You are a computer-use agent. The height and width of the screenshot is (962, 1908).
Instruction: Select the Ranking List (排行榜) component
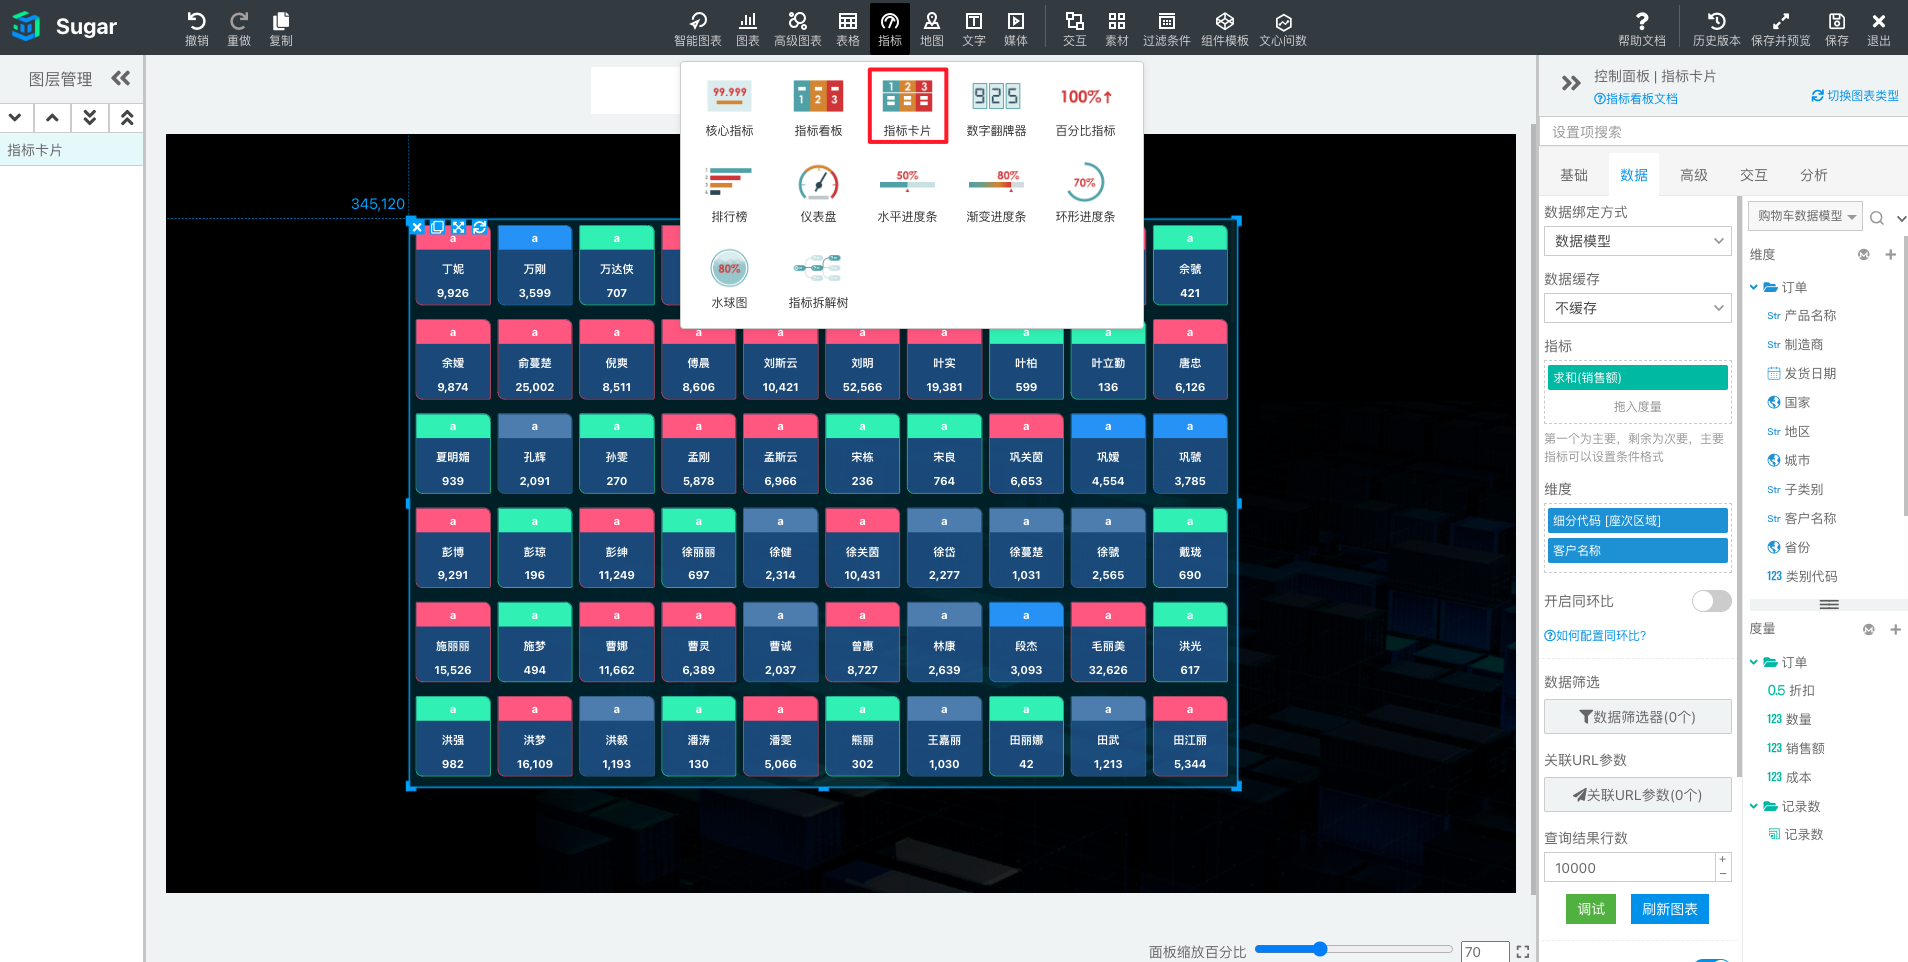click(729, 194)
